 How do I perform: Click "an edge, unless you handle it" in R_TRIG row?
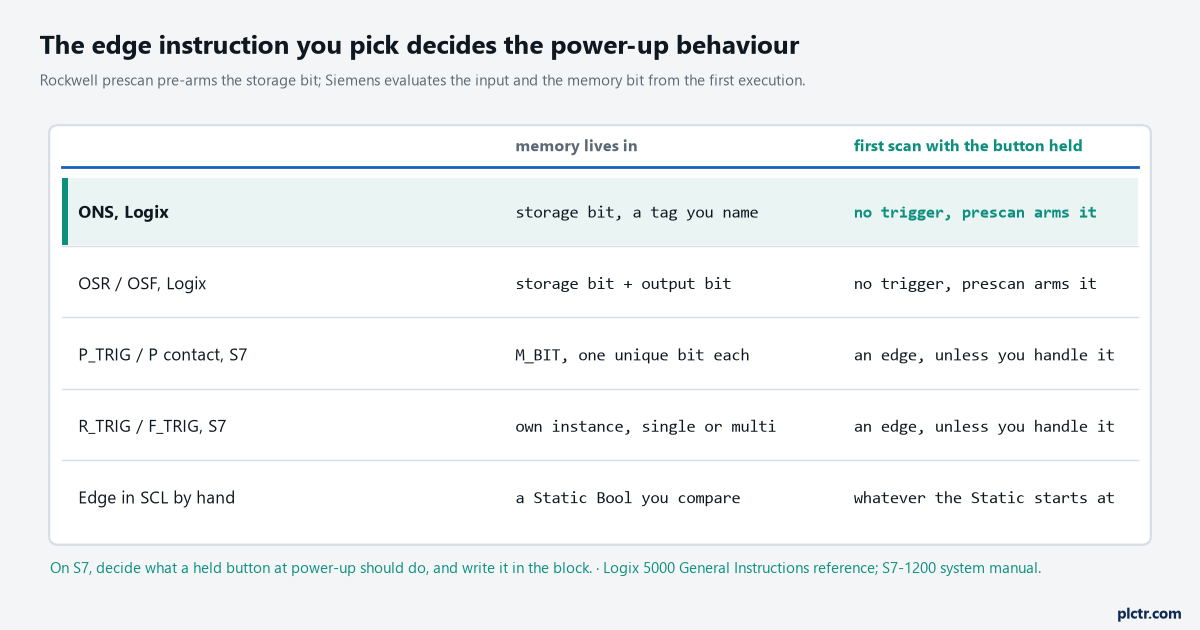coord(984,426)
